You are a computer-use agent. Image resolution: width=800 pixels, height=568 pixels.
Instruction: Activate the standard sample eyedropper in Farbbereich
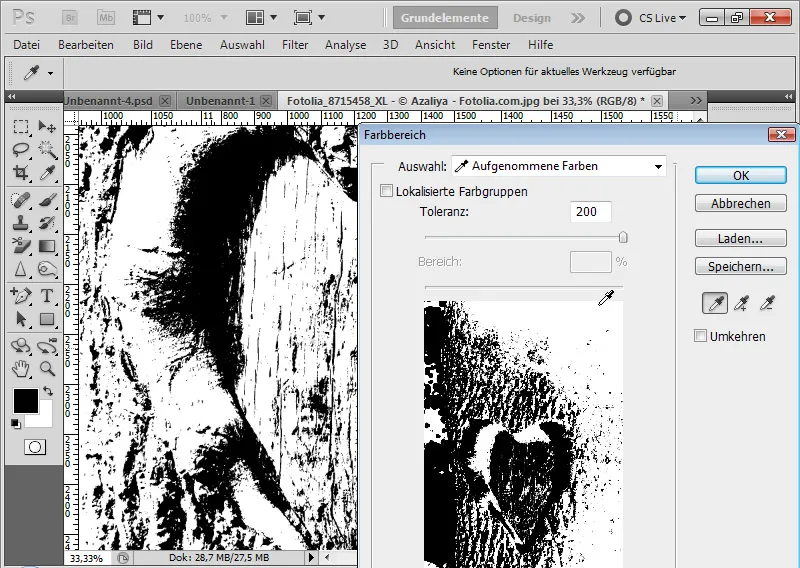point(715,304)
